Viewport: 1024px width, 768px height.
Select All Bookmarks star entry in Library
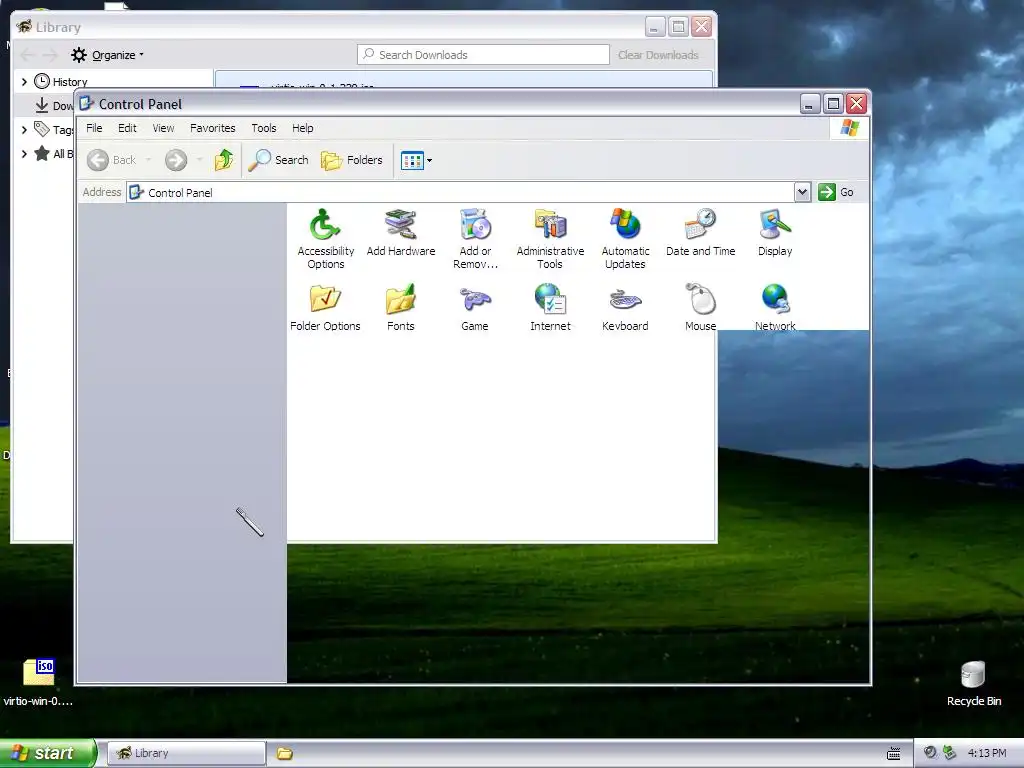click(54, 153)
